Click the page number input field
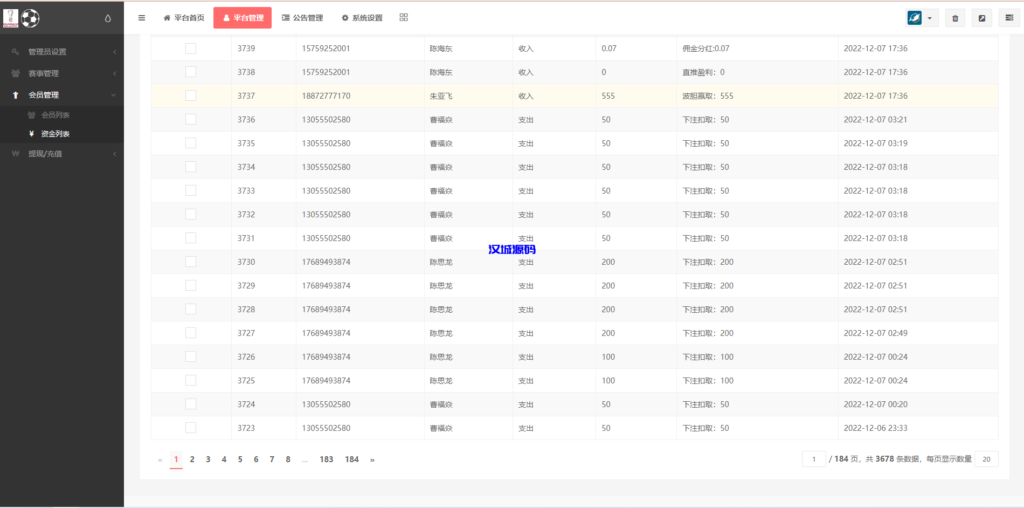This screenshot has width=1024, height=508. point(814,460)
